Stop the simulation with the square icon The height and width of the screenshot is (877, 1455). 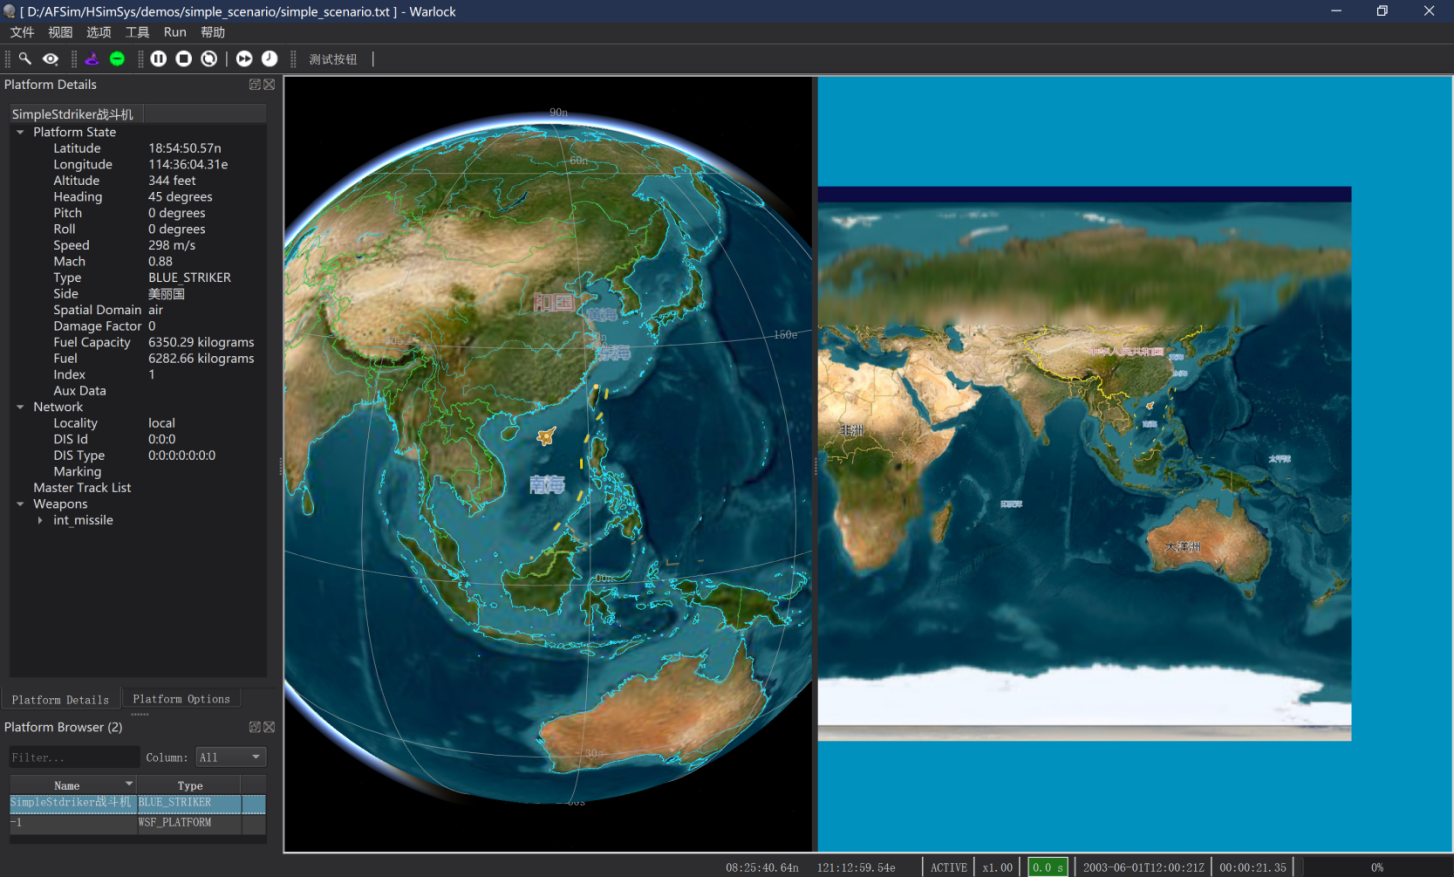(184, 59)
